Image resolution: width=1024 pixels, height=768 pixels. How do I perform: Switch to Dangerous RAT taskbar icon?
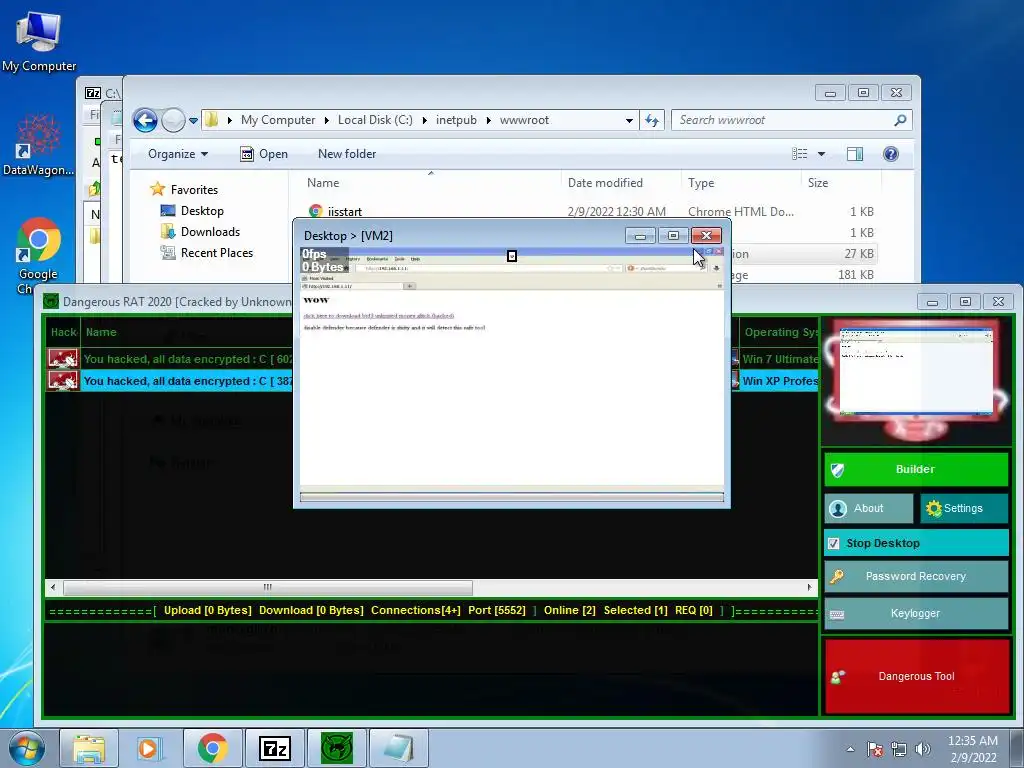(x=337, y=748)
